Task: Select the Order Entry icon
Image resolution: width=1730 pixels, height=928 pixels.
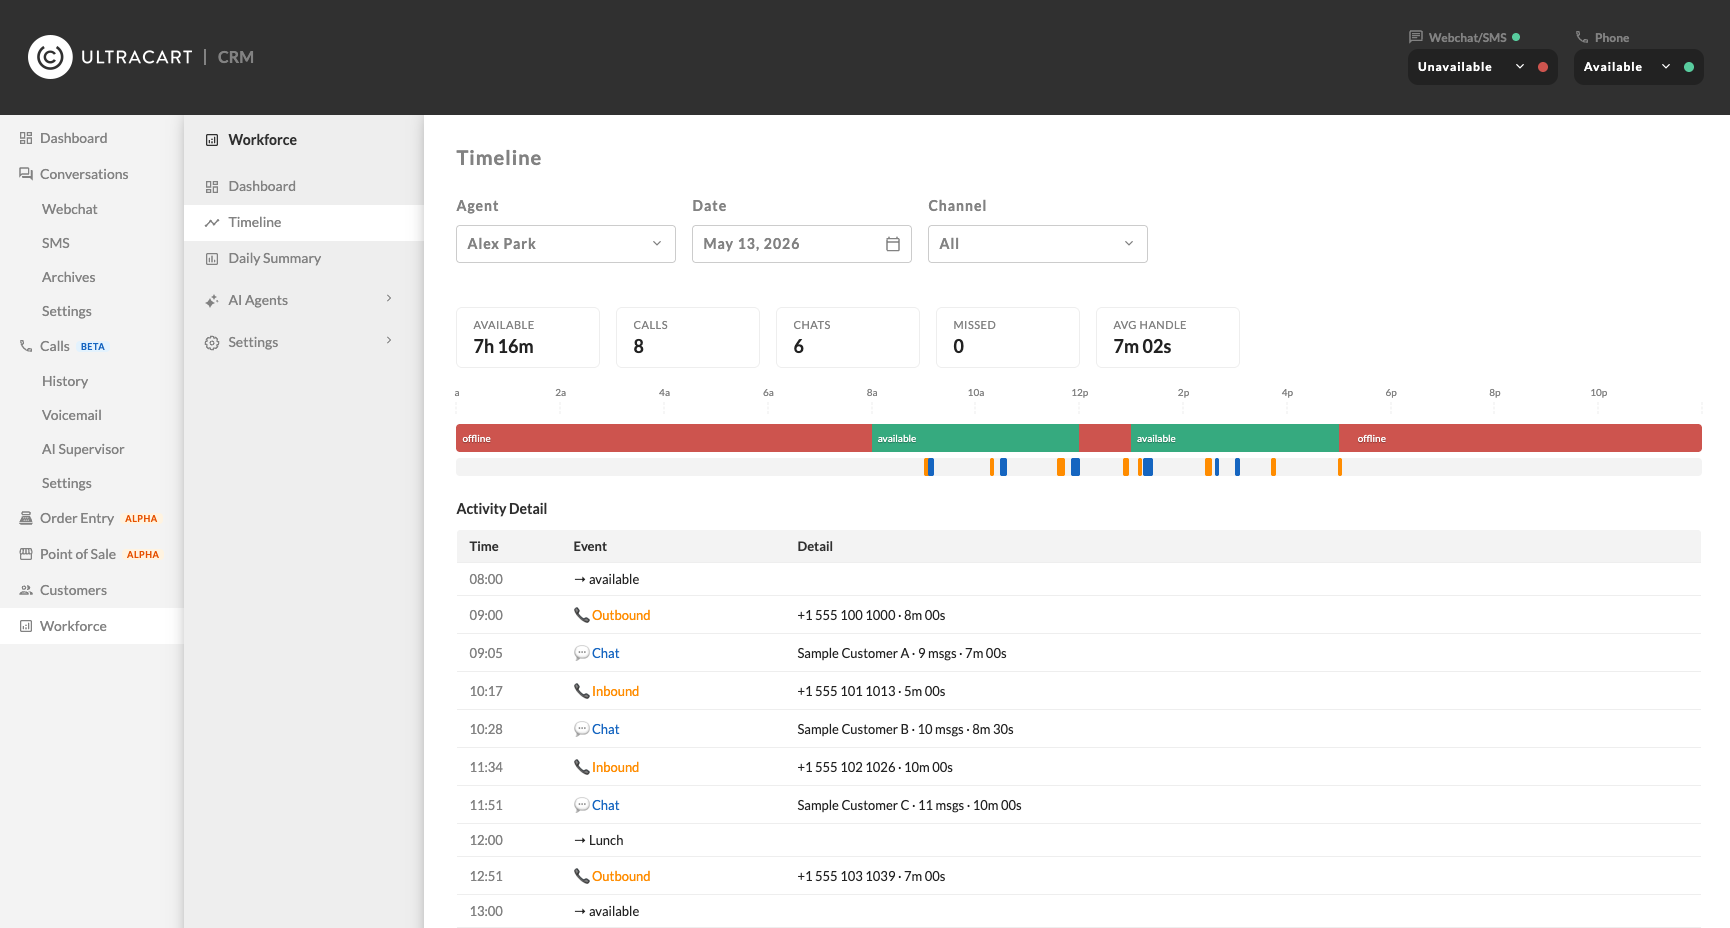Action: [x=26, y=518]
